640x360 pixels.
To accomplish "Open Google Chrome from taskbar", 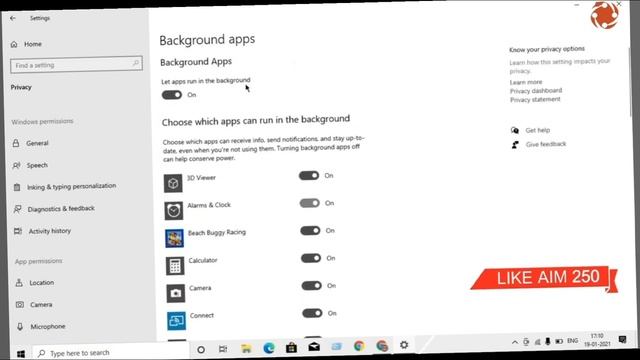I will (x=359, y=346).
